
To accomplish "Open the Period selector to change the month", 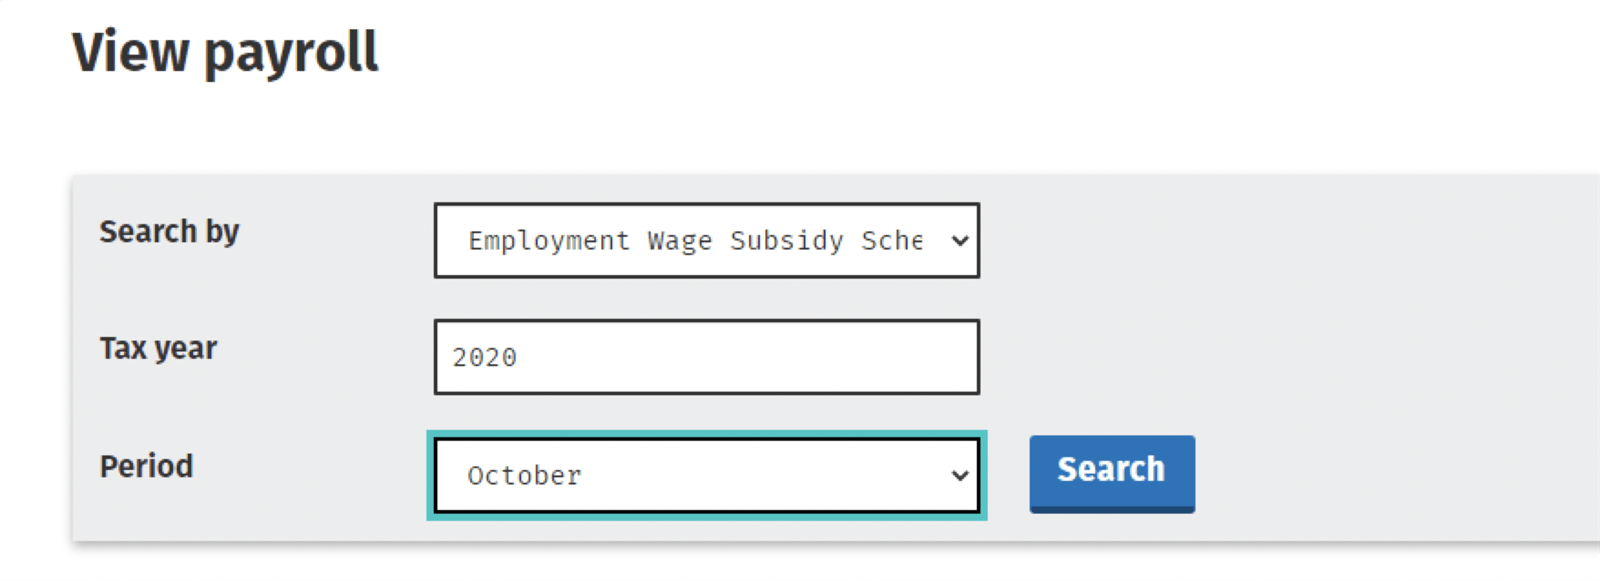I will pos(707,474).
